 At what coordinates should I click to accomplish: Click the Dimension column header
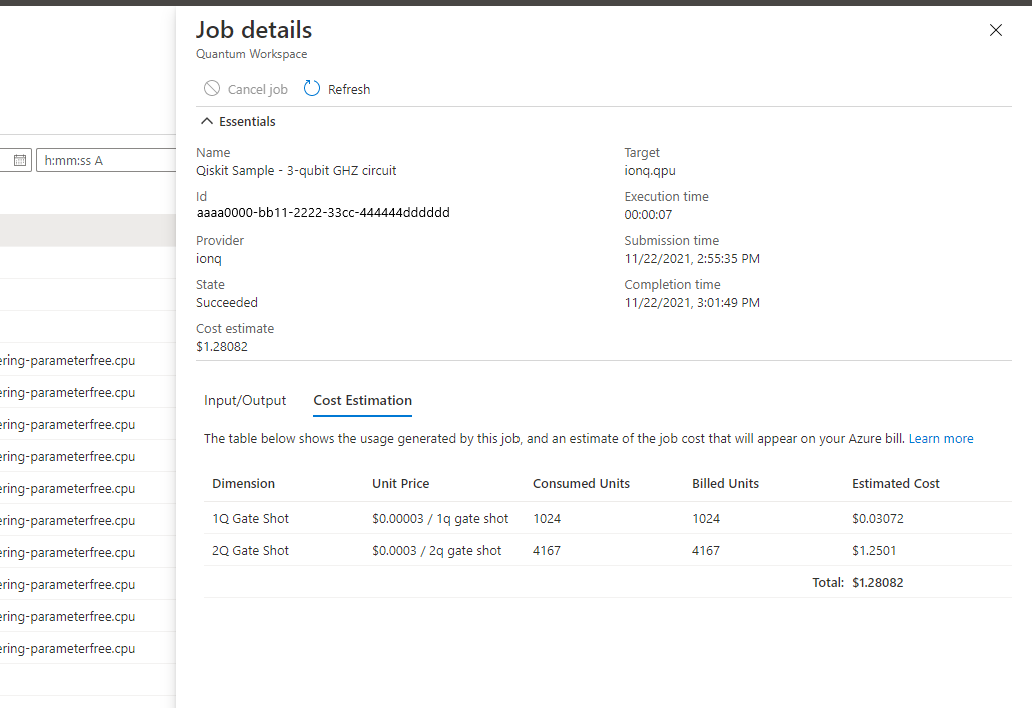(x=243, y=483)
